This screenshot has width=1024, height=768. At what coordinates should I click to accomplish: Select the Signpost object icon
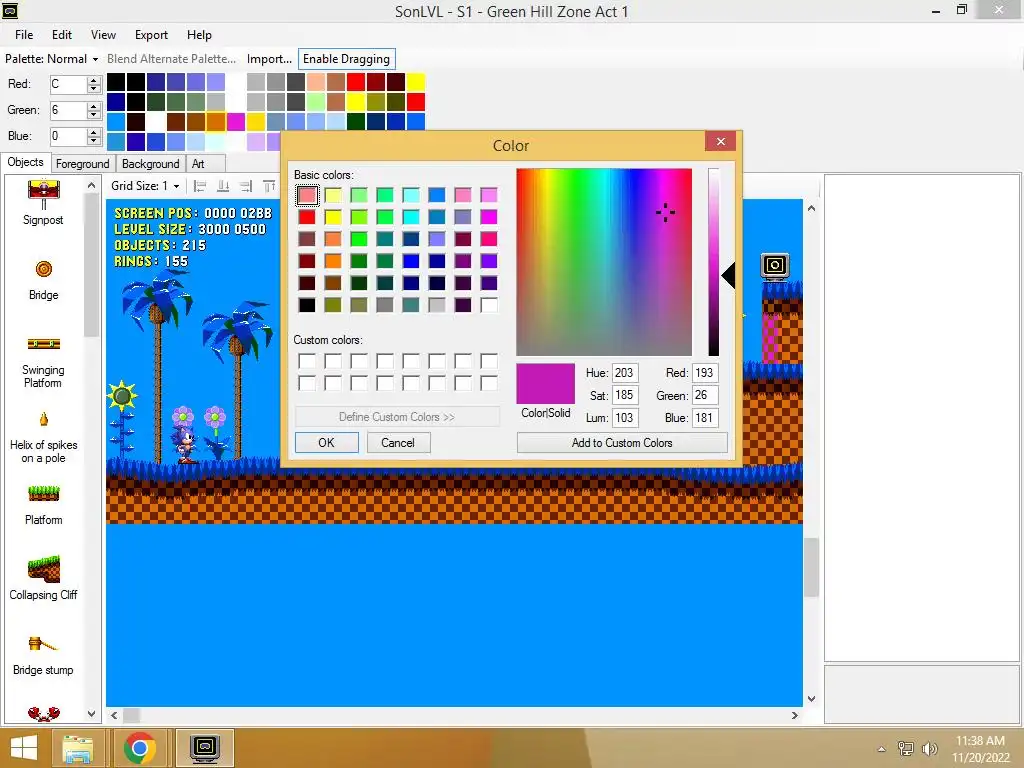point(44,193)
